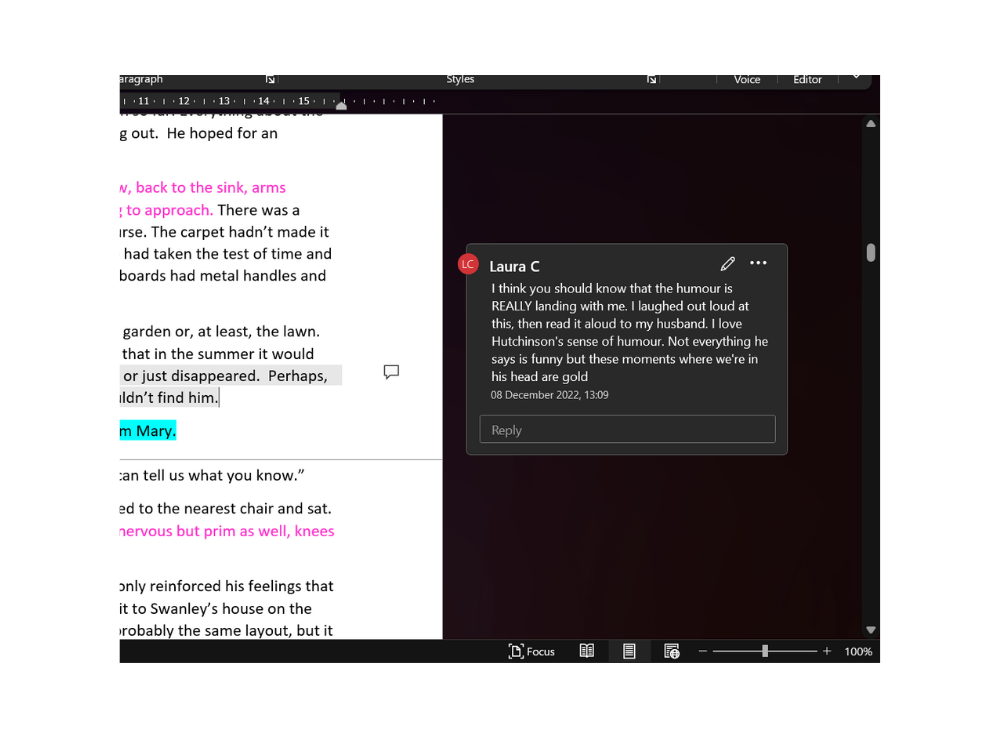Image resolution: width=1000 pixels, height=750 pixels.
Task: Click the scroll up arrow
Action: pos(871,124)
